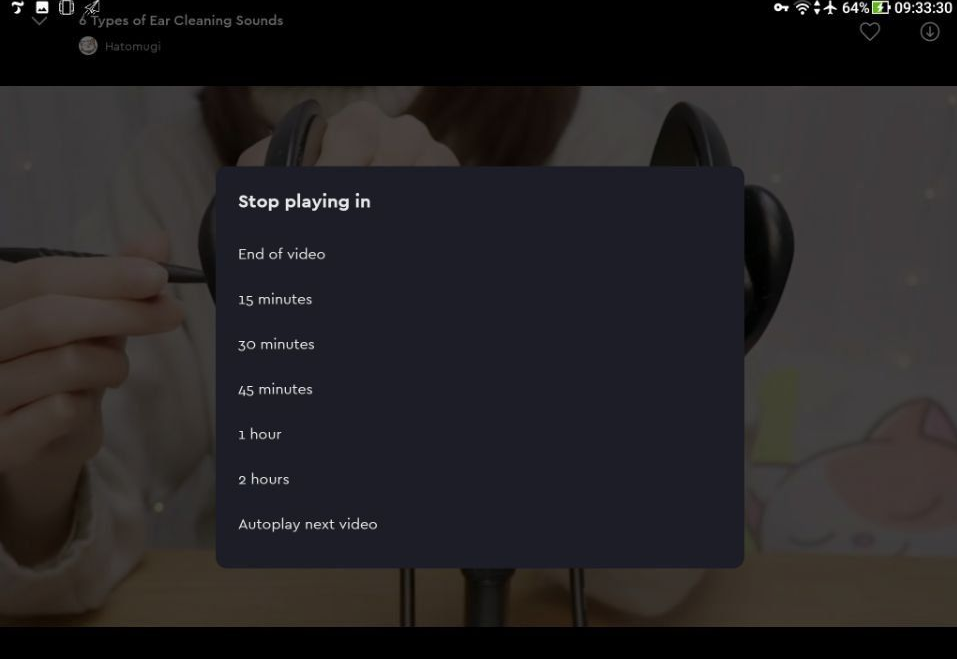Tap the battery charging icon
Image resolution: width=957 pixels, height=659 pixels.
coord(881,8)
